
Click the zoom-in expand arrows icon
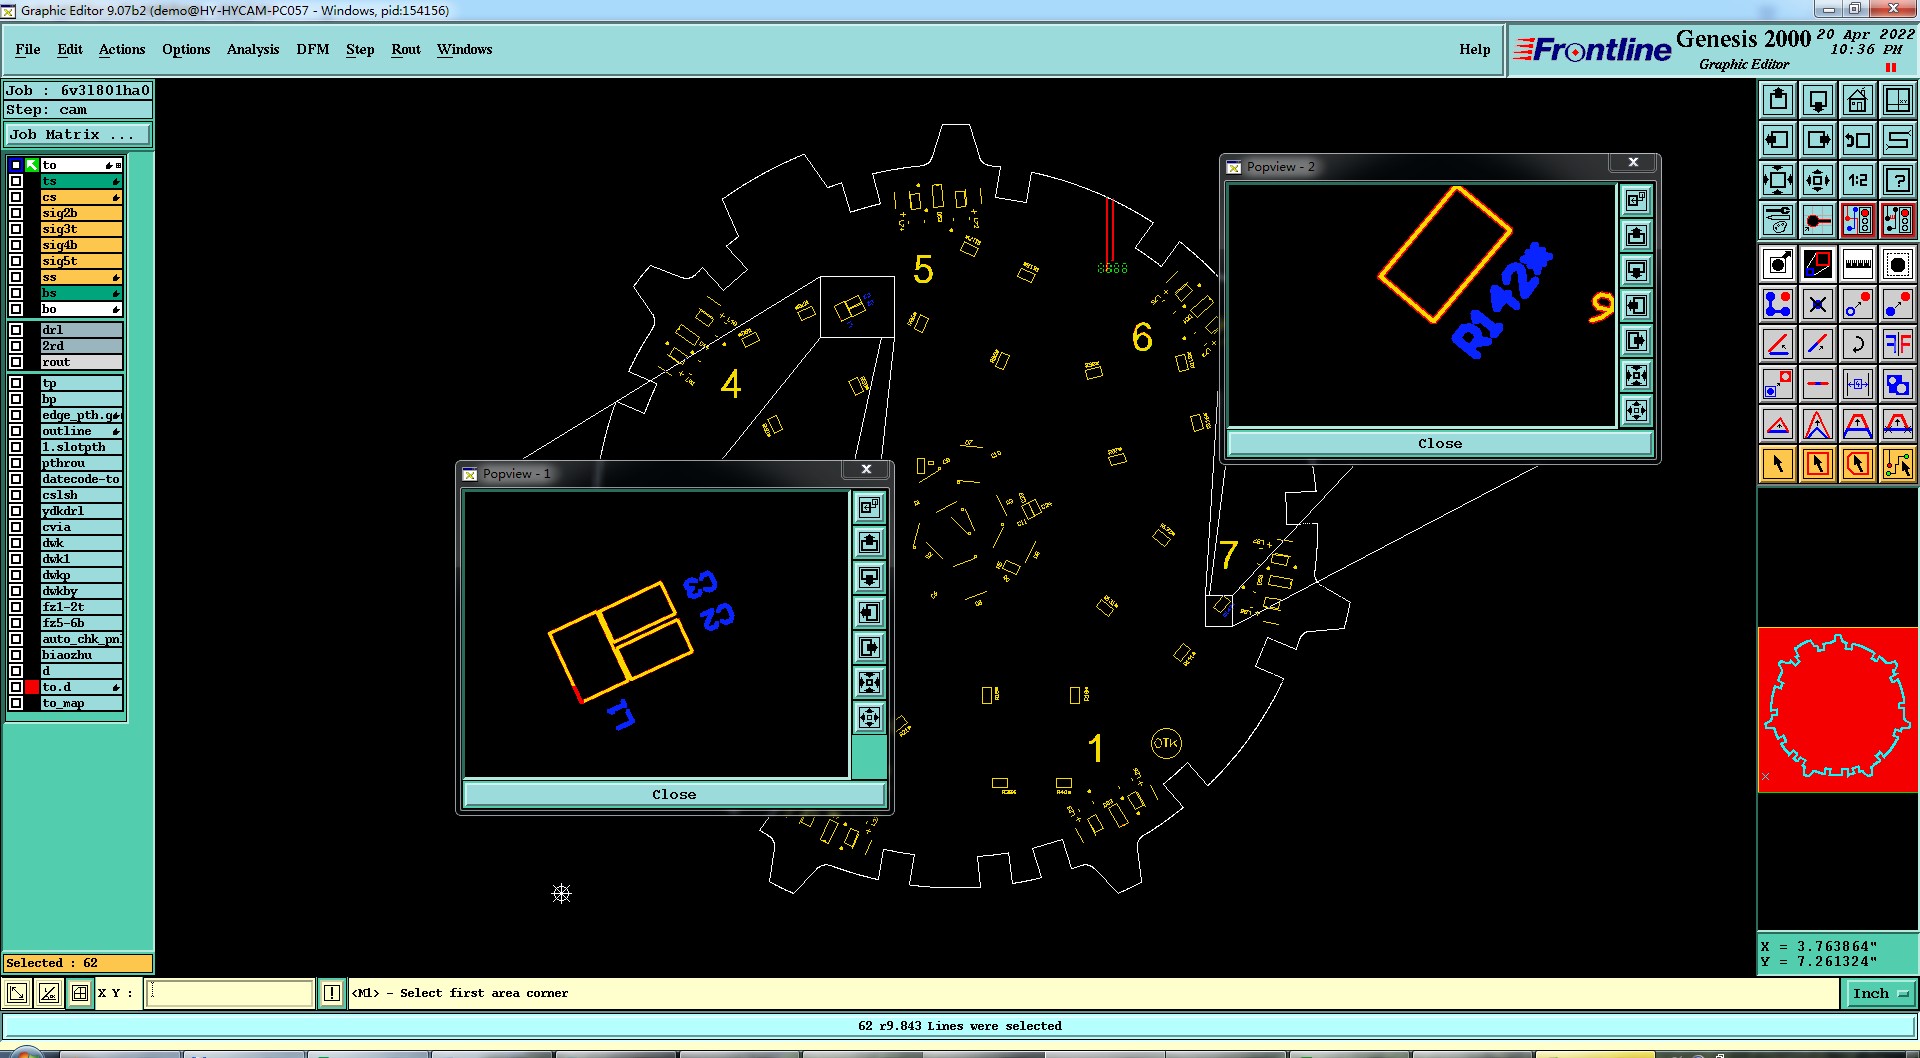(1777, 180)
